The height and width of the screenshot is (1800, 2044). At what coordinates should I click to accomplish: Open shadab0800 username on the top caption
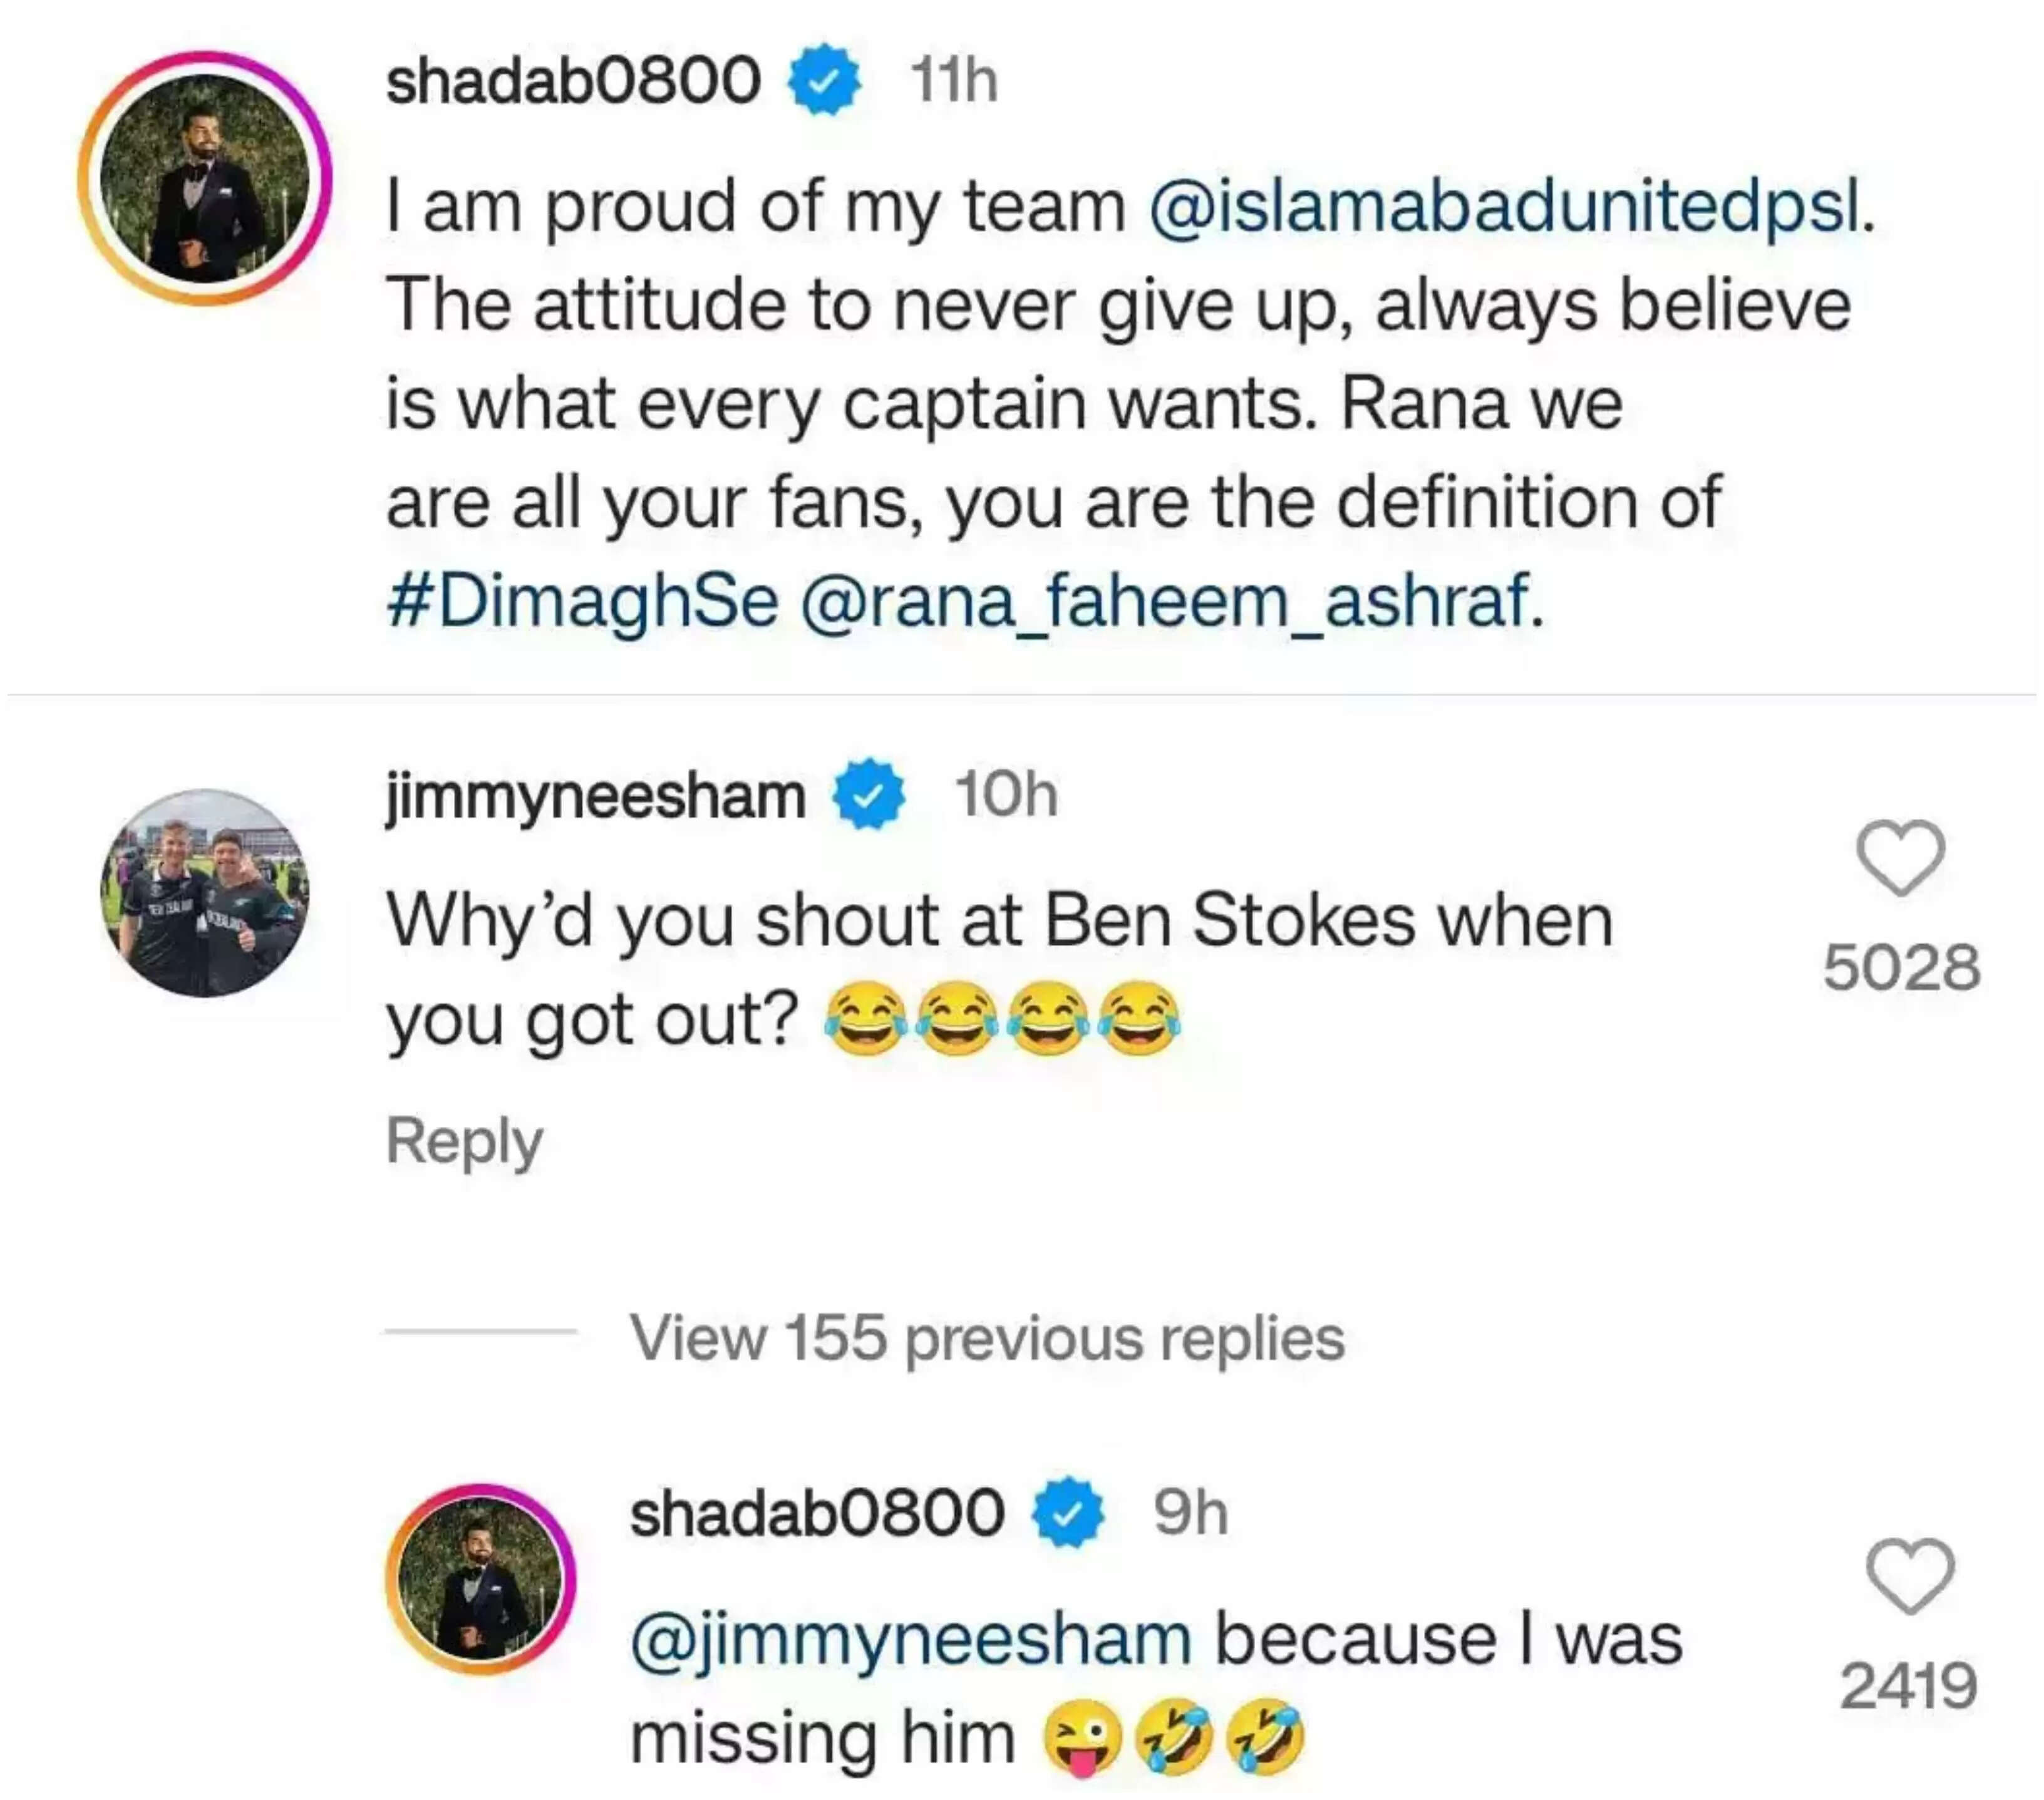point(574,80)
